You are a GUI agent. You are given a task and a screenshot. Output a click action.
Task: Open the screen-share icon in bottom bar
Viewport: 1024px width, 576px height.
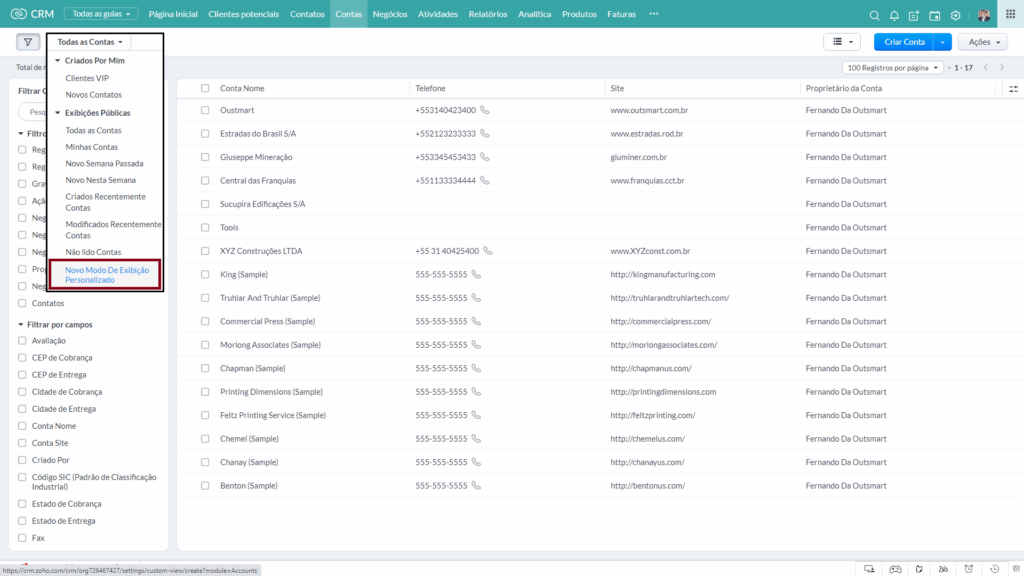pyautogui.click(x=869, y=569)
